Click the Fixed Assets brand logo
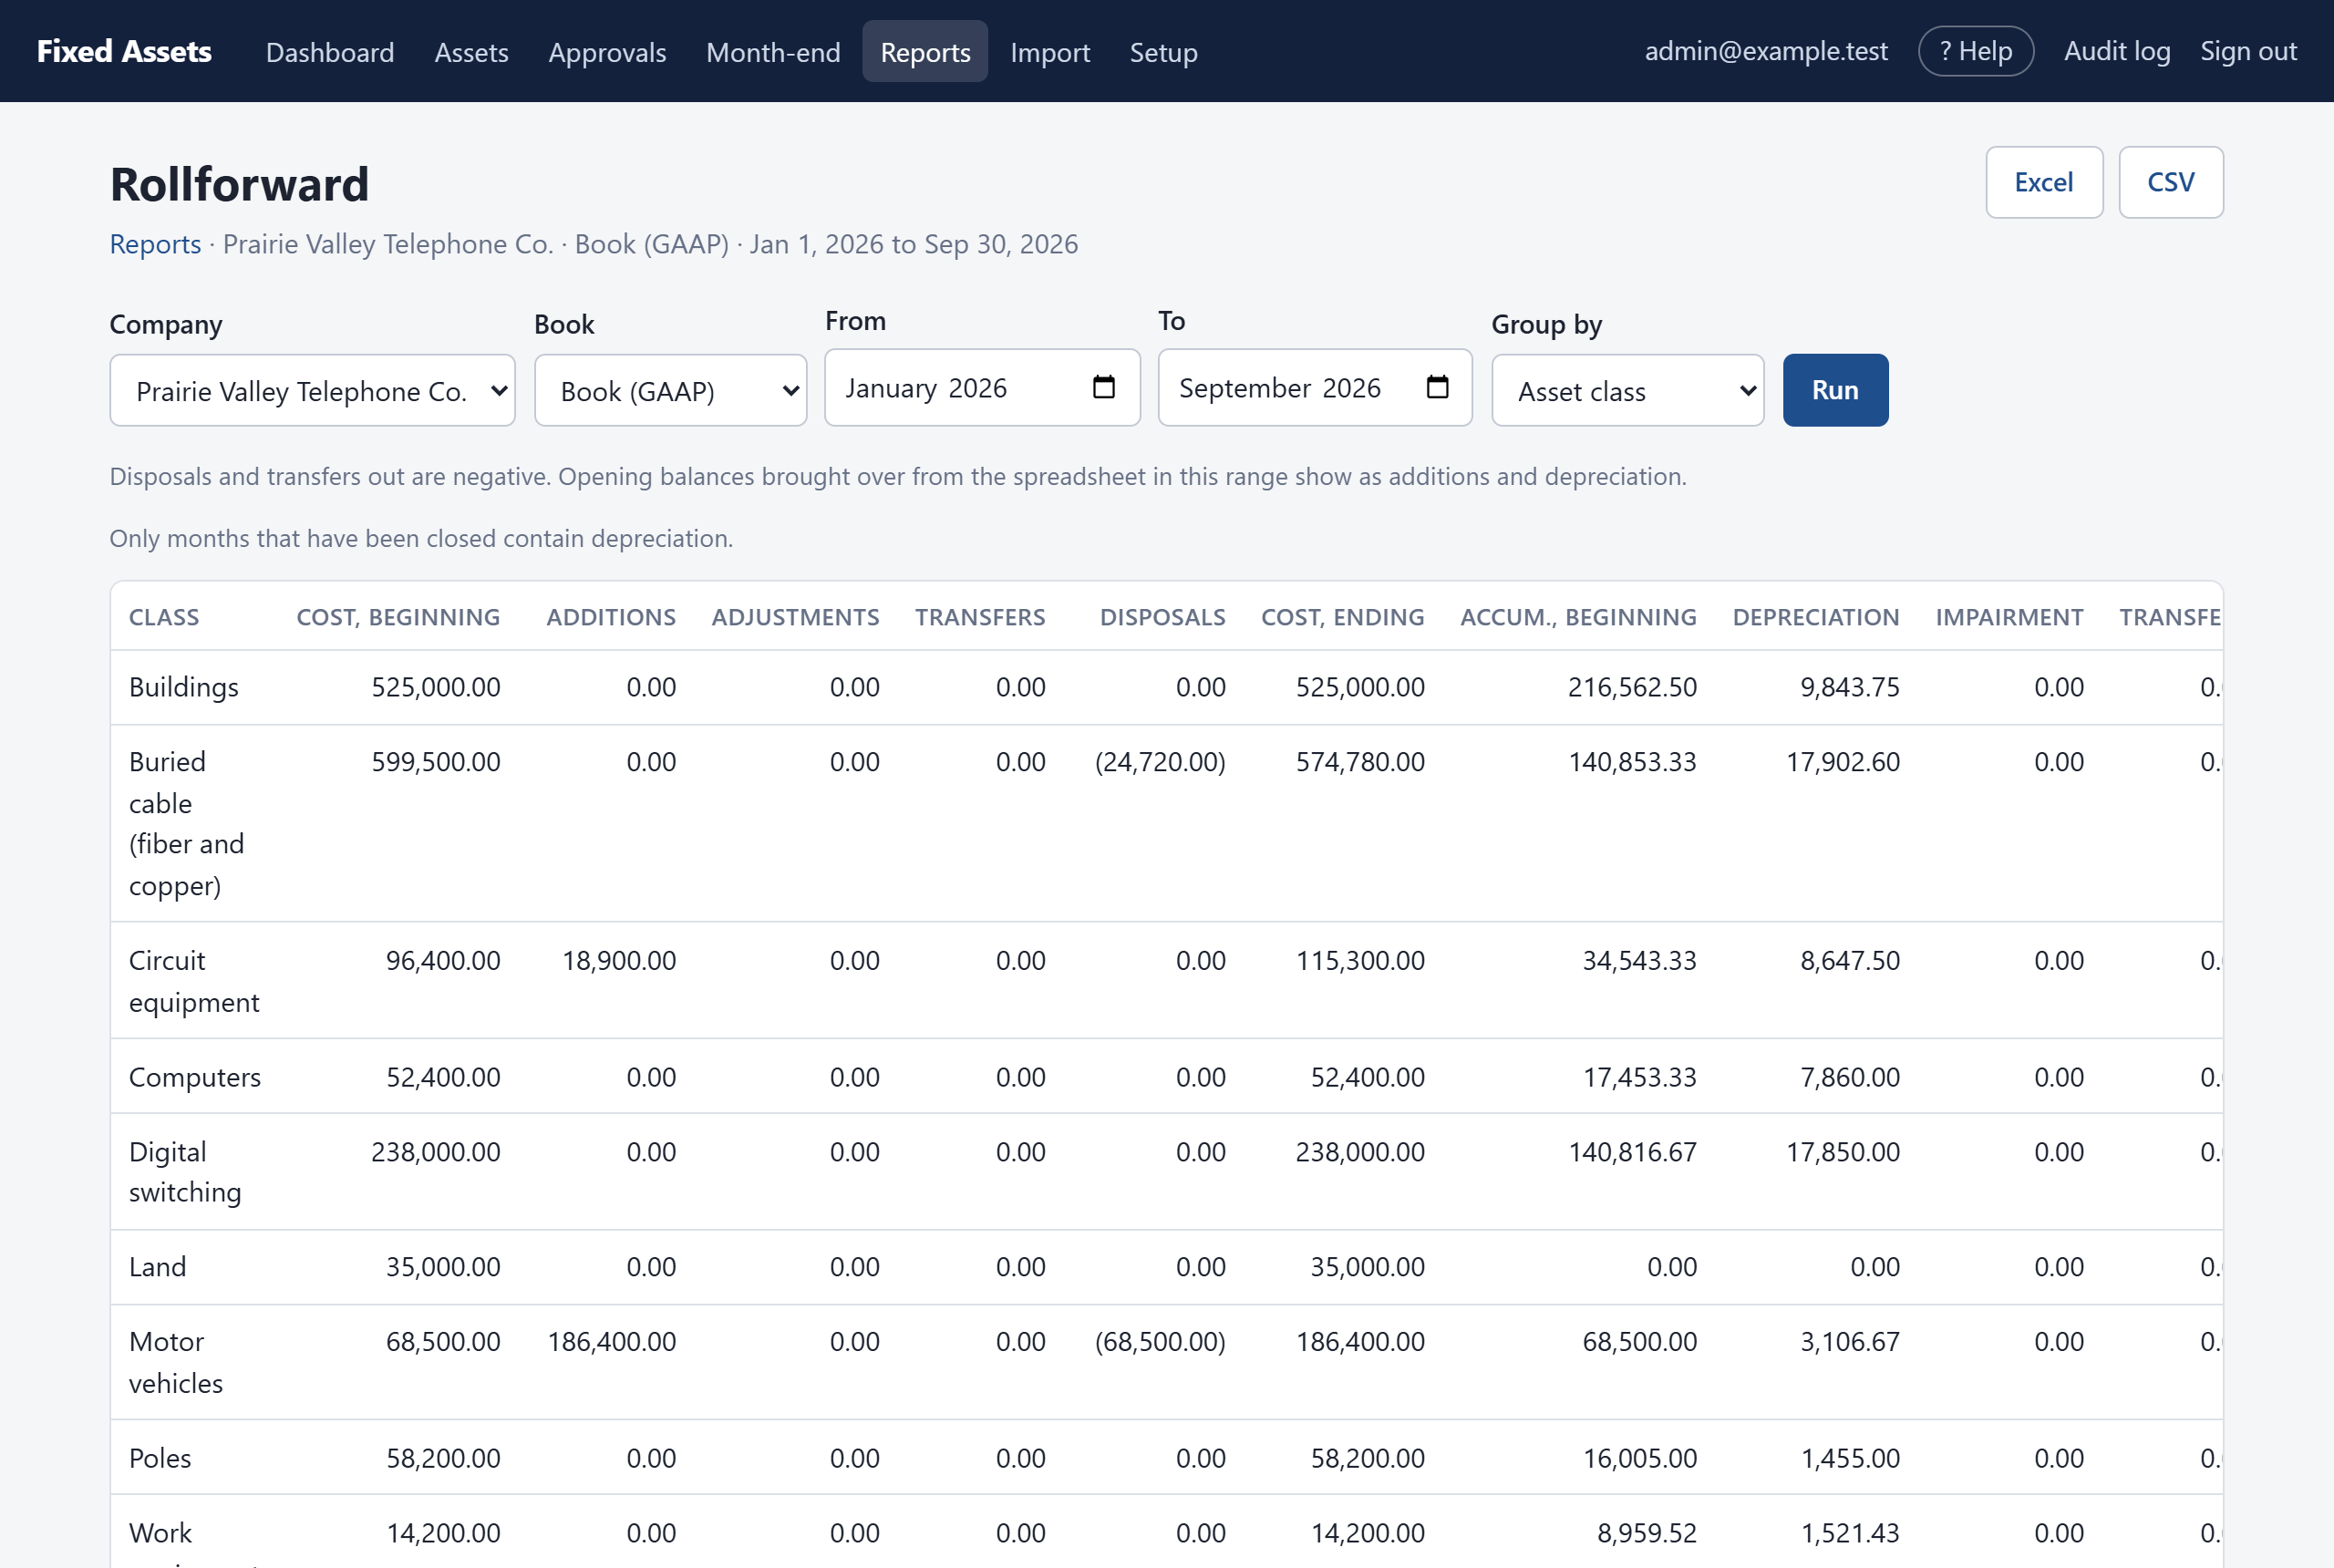 124,51
